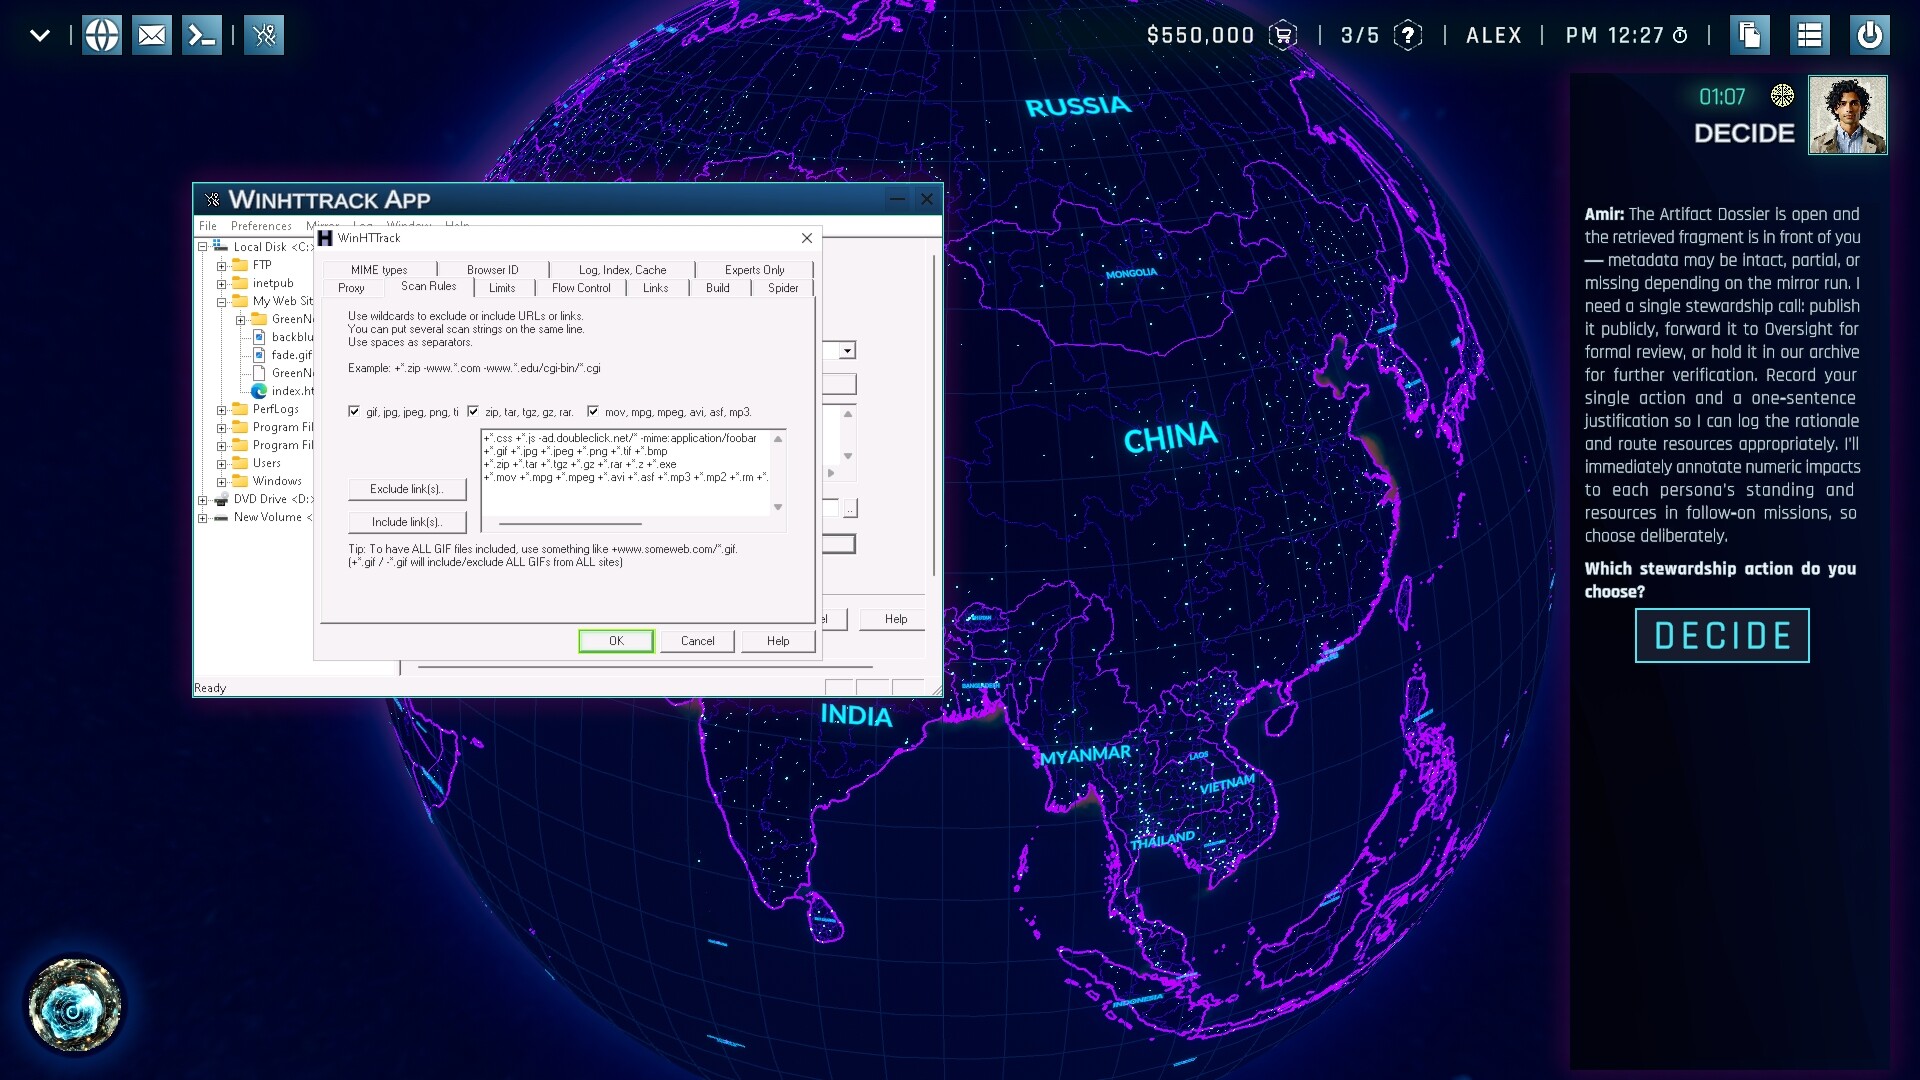The image size is (1920, 1080).
Task: Select the network map tool icon
Action: pos(265,34)
